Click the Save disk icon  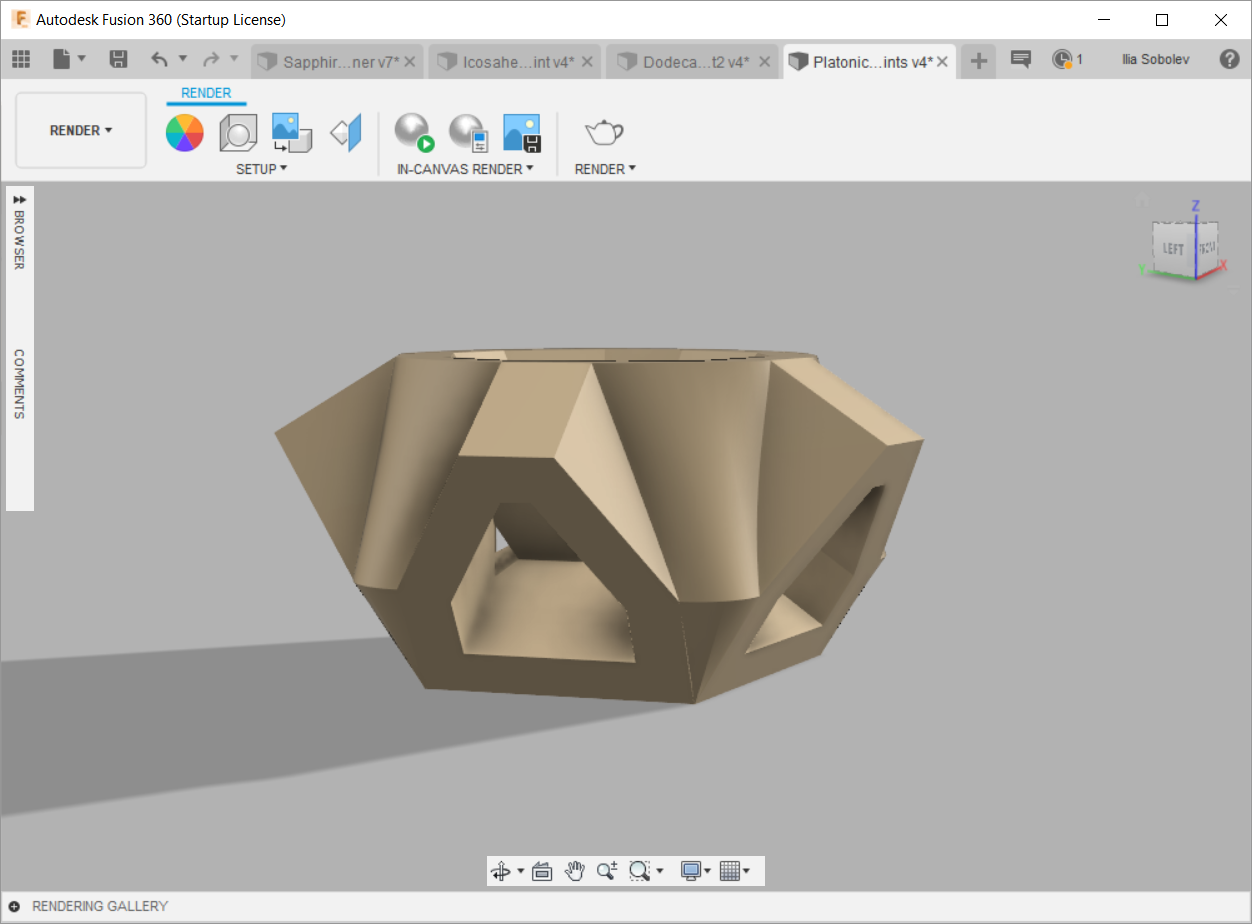[x=118, y=60]
